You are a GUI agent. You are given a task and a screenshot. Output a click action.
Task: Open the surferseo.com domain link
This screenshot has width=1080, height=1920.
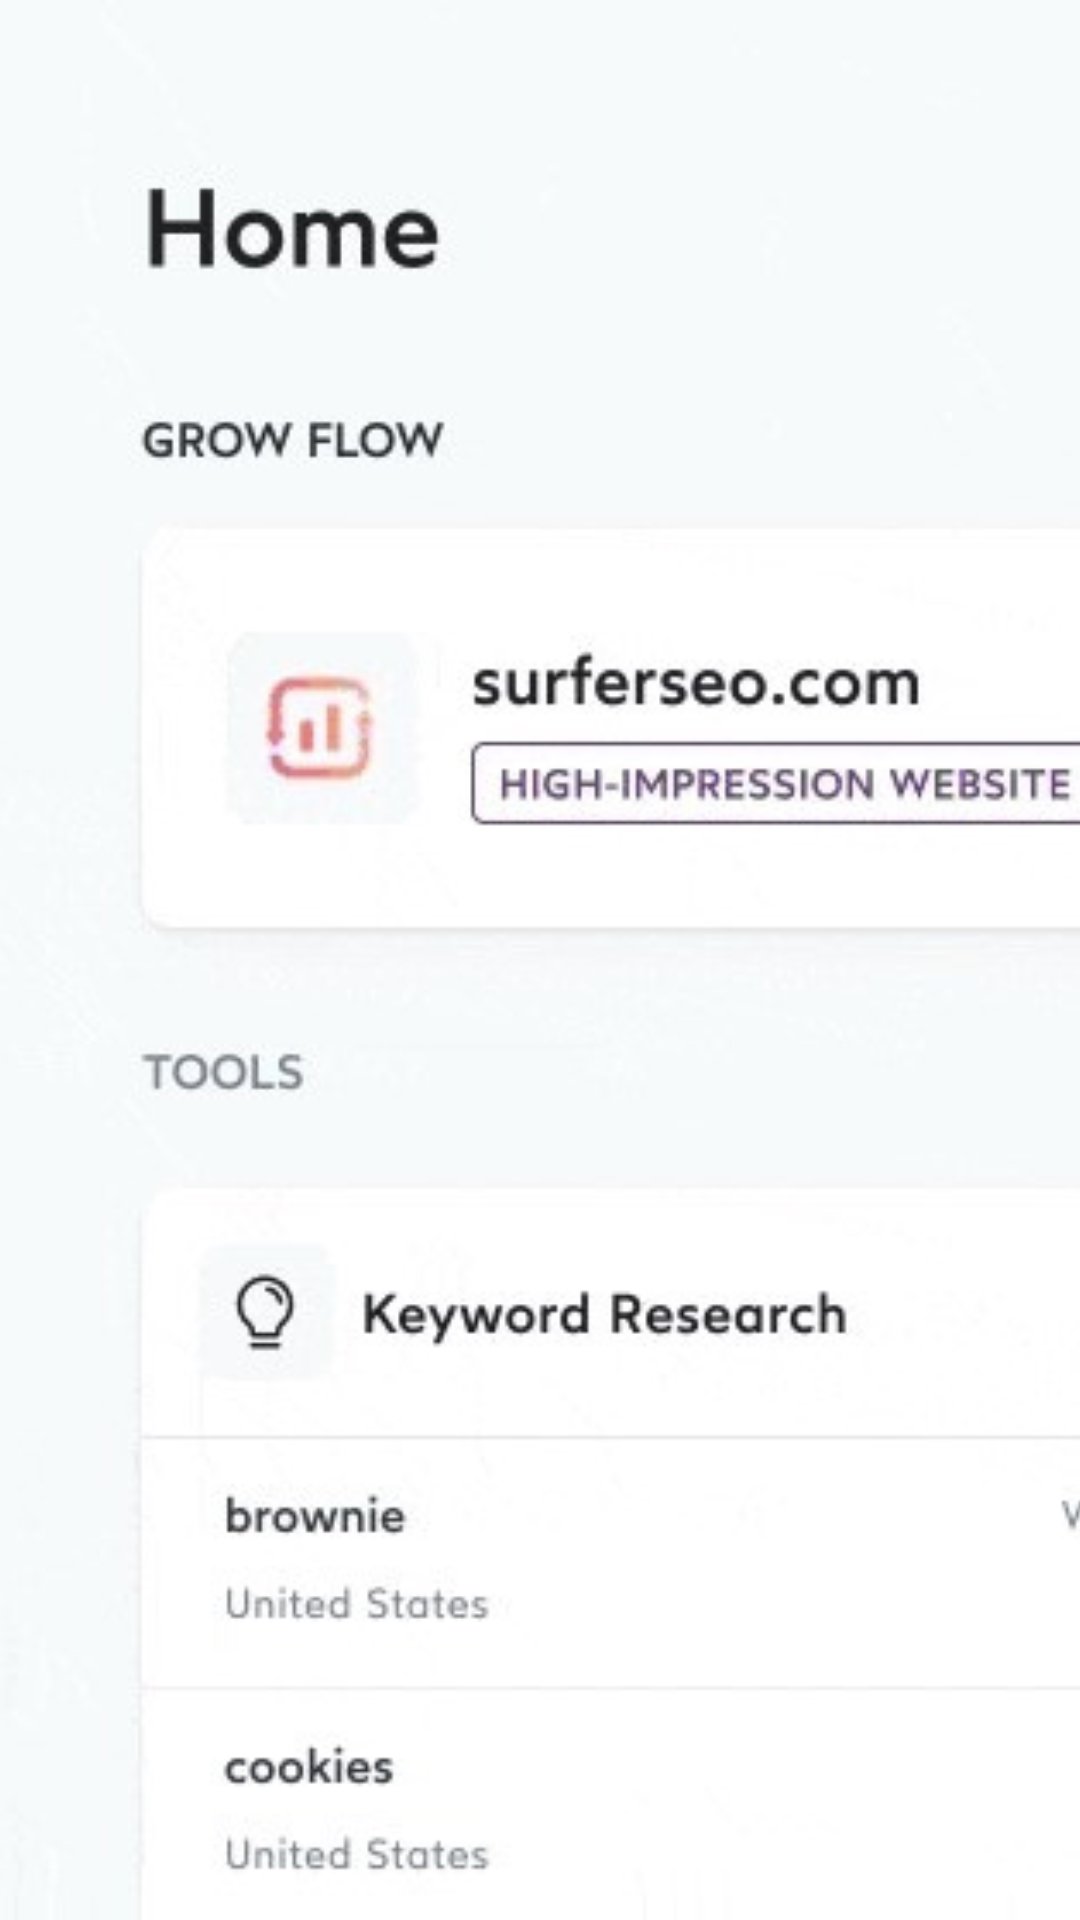click(x=696, y=684)
